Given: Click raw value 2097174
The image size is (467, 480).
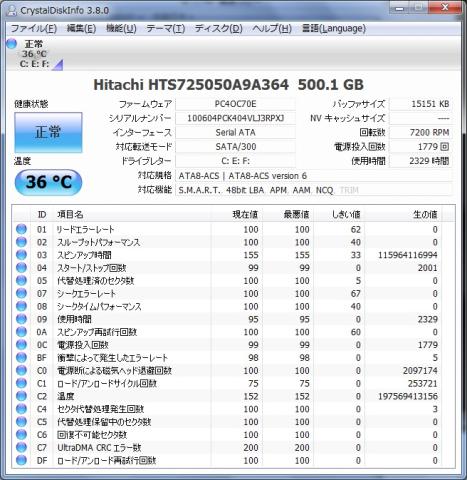Looking at the screenshot, I should point(420,371).
